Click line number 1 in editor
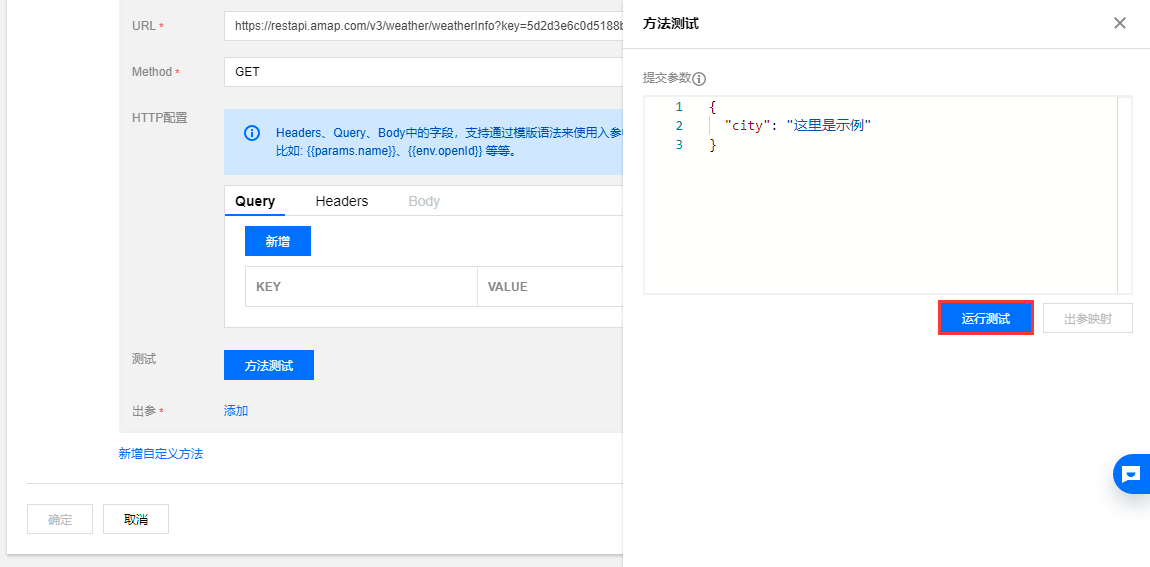This screenshot has width=1150, height=567. click(678, 107)
